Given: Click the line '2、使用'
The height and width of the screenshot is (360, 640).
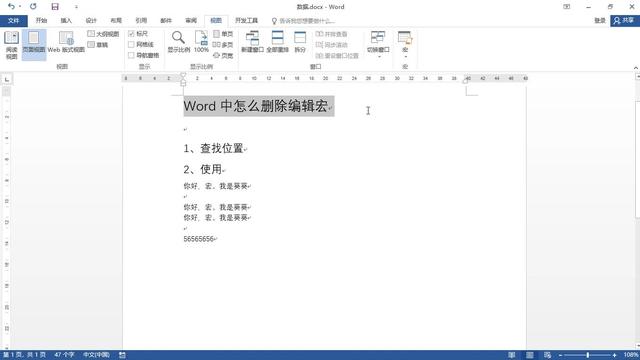Looking at the screenshot, I should pyautogui.click(x=202, y=169).
